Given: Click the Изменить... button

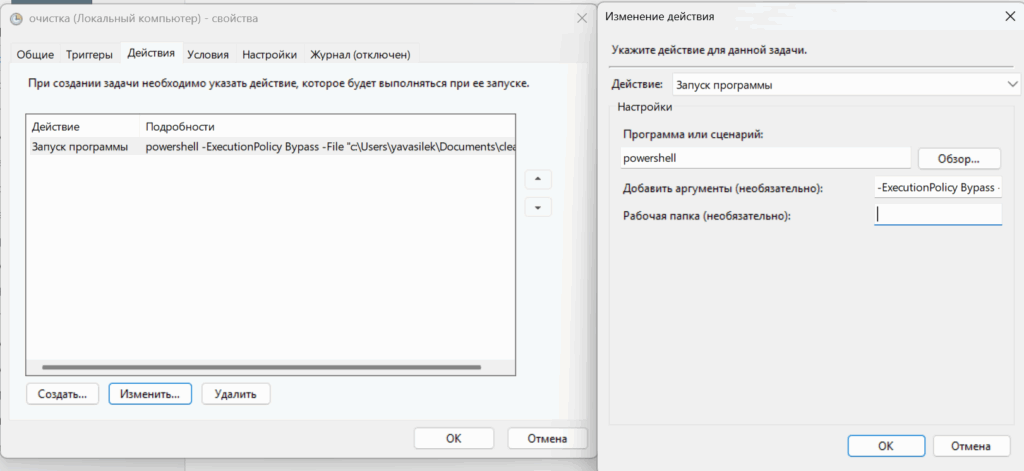Looking at the screenshot, I should 149,394.
